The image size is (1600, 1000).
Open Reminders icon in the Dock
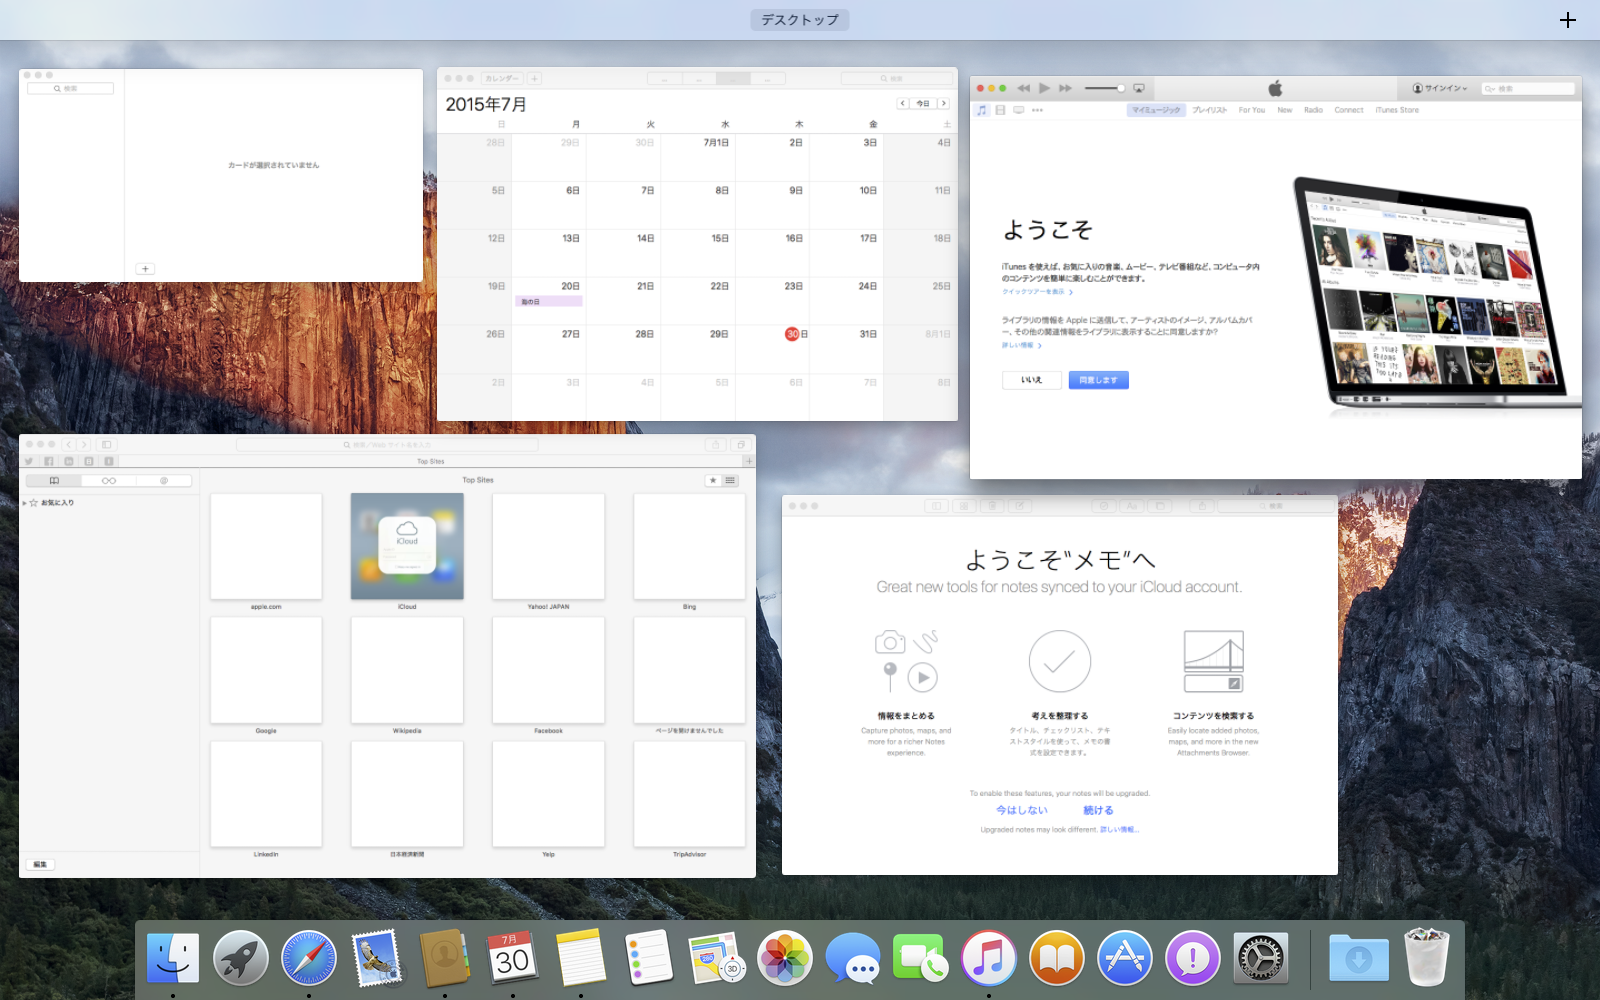tap(649, 958)
